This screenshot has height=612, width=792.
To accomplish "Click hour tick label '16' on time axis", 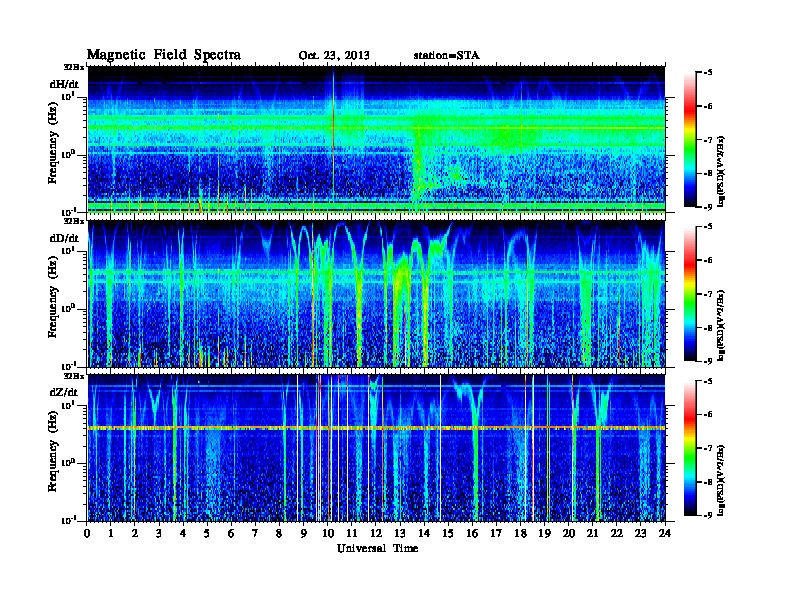I will (472, 533).
